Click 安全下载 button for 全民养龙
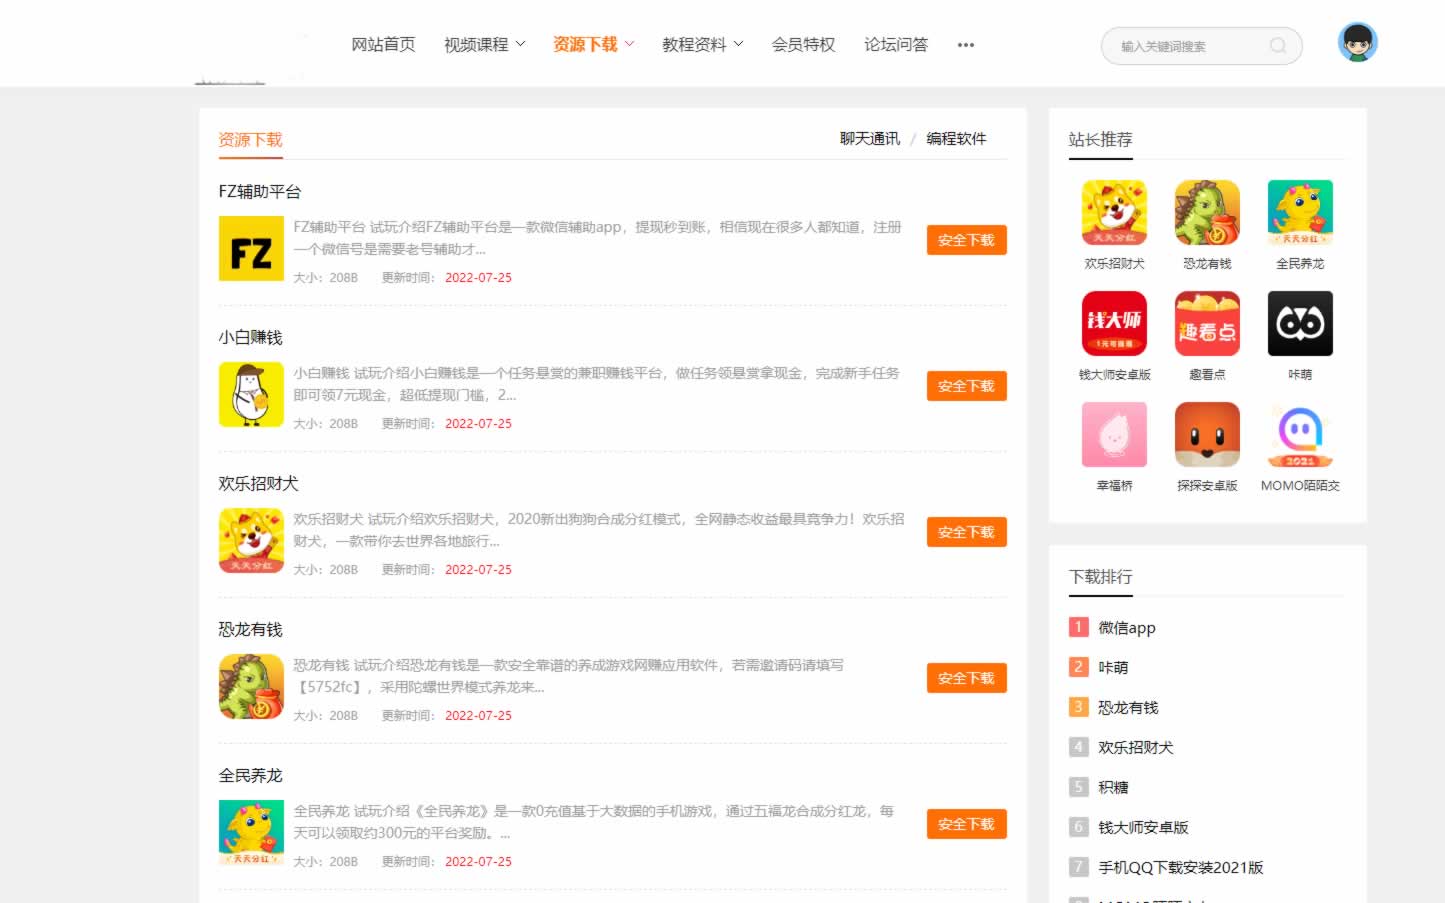1445x903 pixels. pos(966,824)
